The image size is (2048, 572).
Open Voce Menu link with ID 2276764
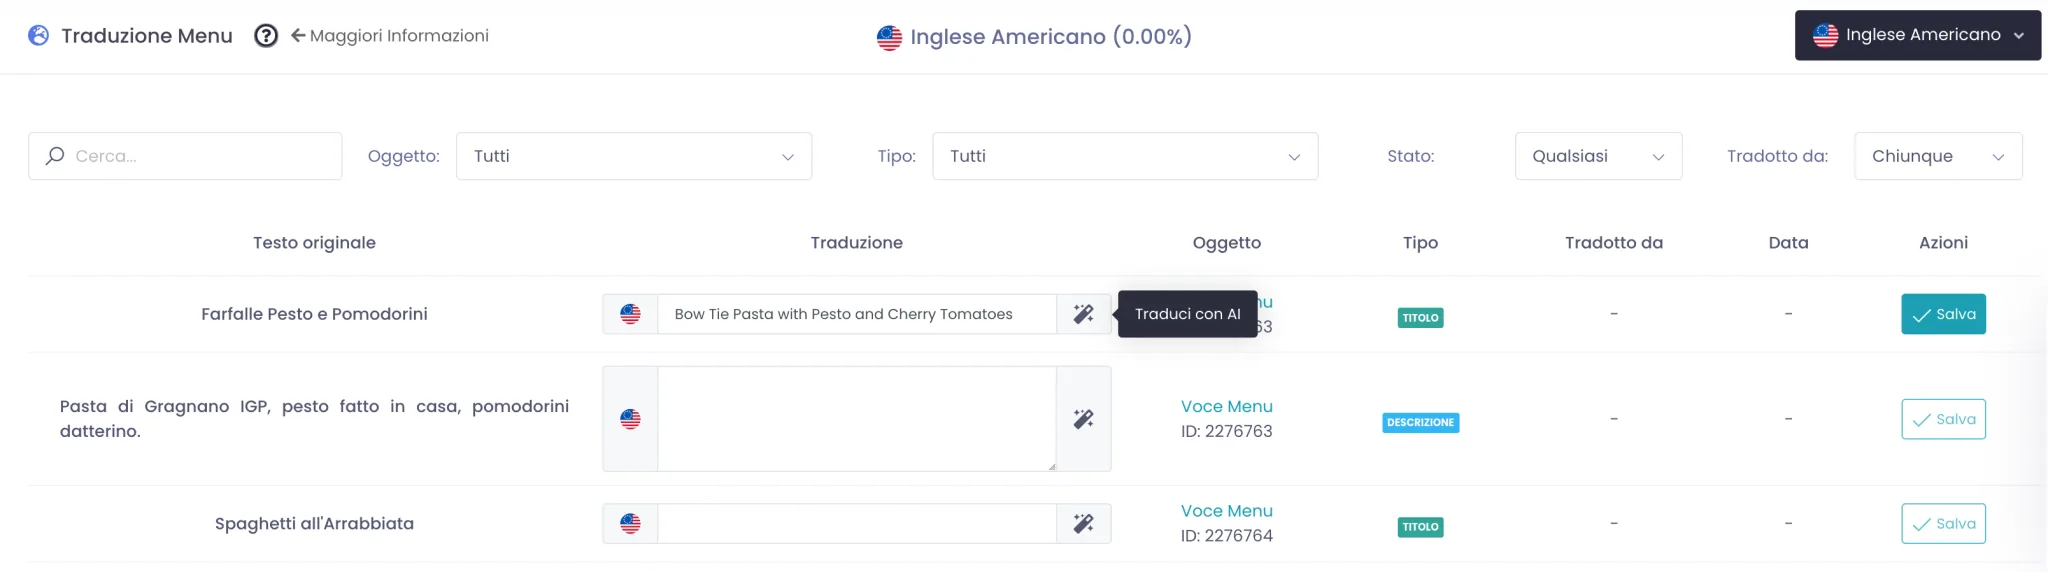point(1227,511)
